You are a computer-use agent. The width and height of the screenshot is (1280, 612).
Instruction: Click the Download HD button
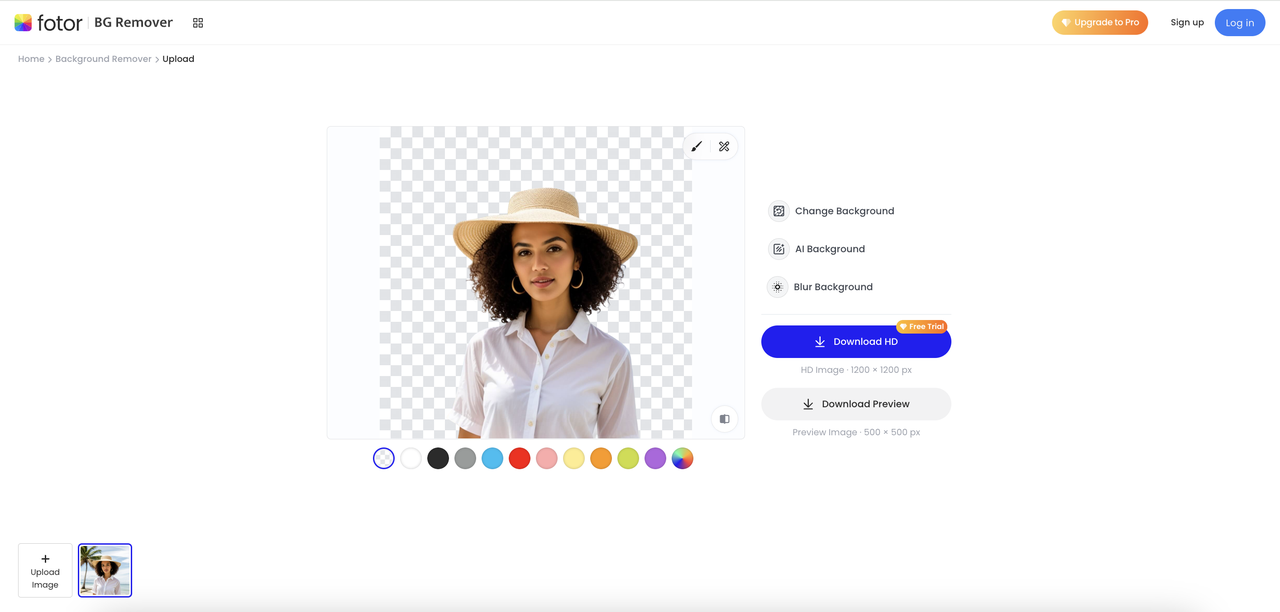[x=856, y=342]
